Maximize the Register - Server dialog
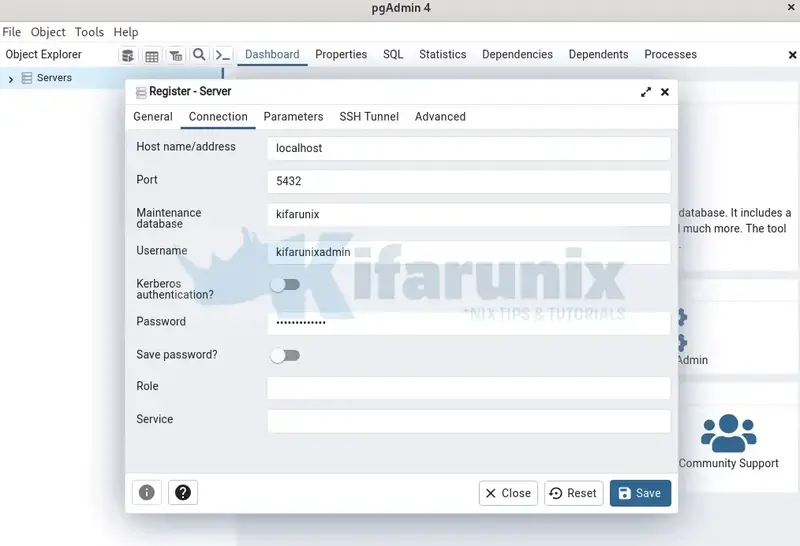 (x=646, y=92)
